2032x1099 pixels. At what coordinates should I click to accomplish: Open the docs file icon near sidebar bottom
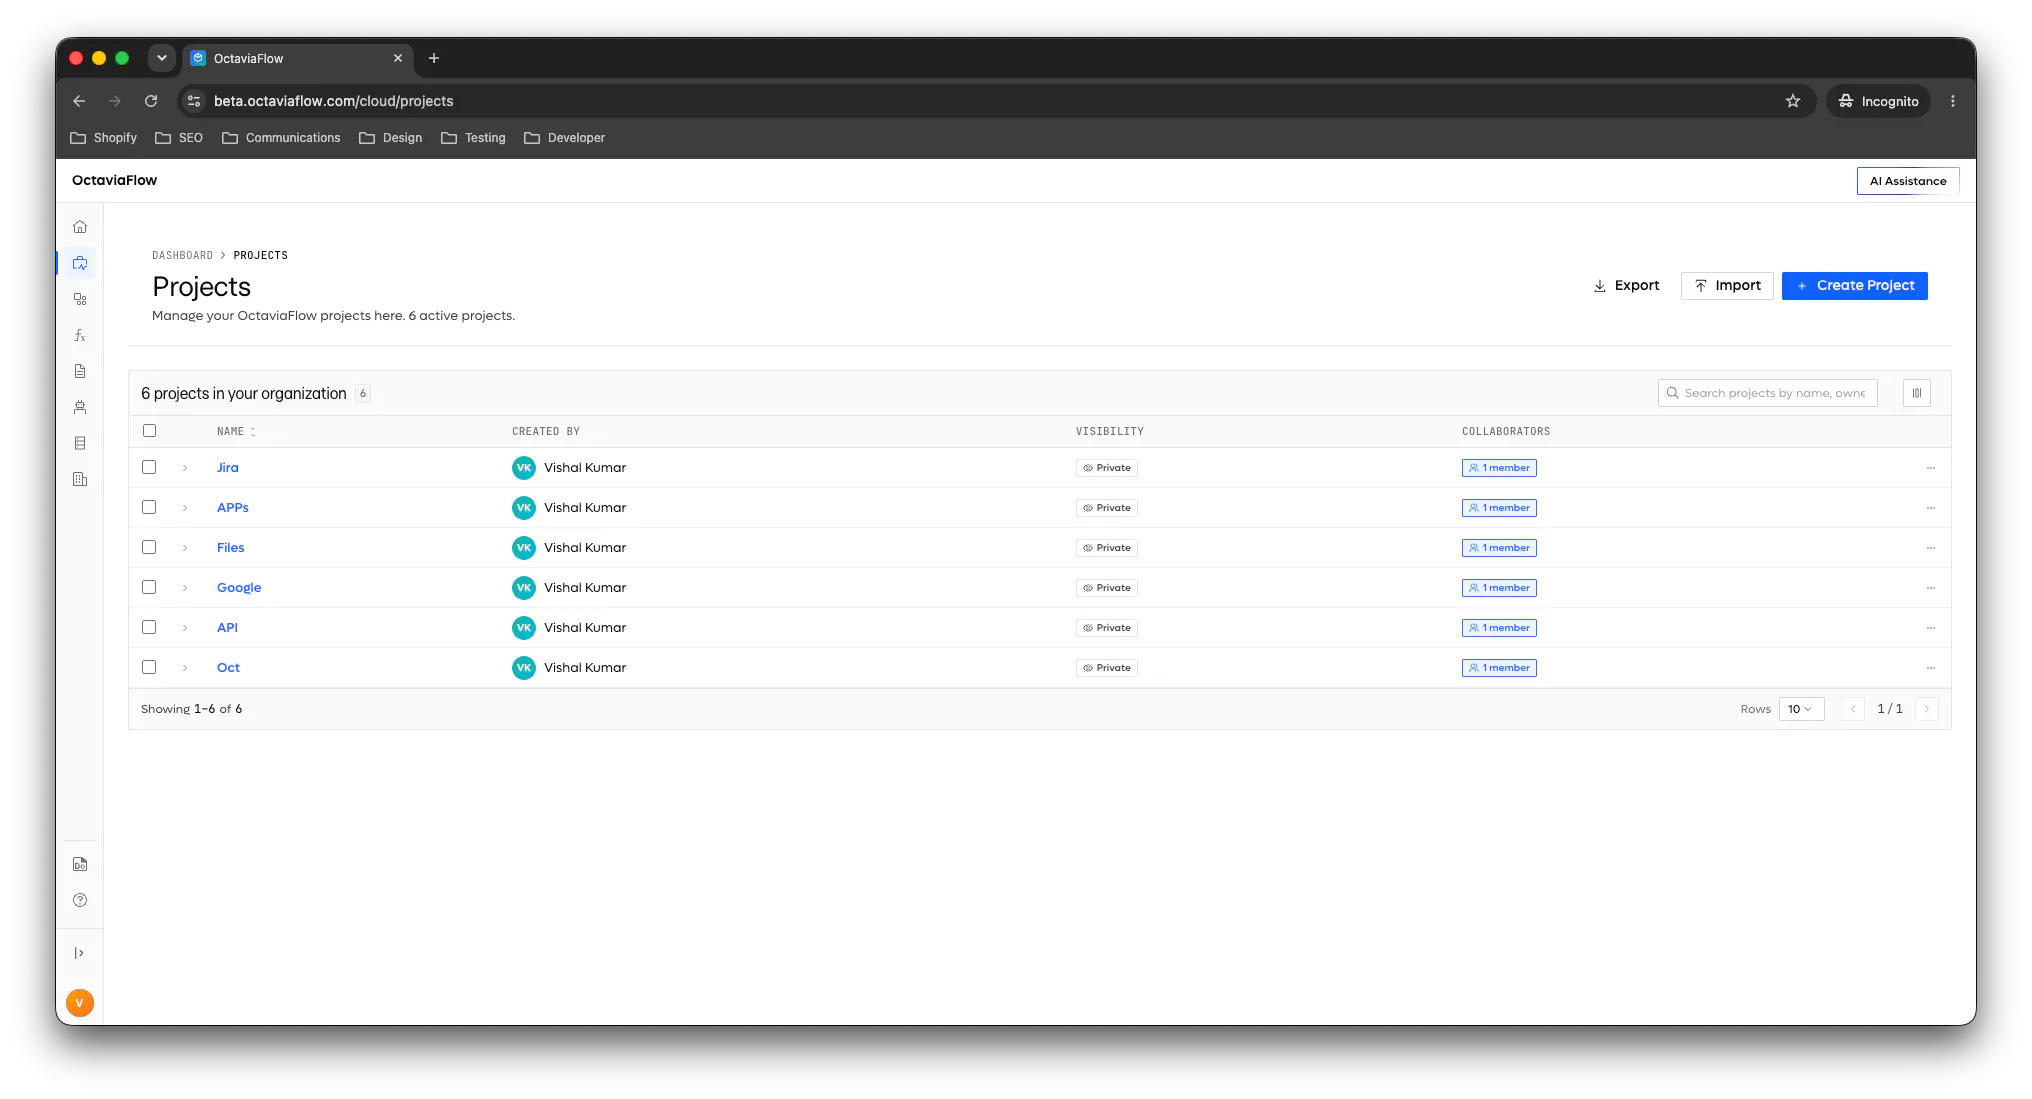(80, 864)
